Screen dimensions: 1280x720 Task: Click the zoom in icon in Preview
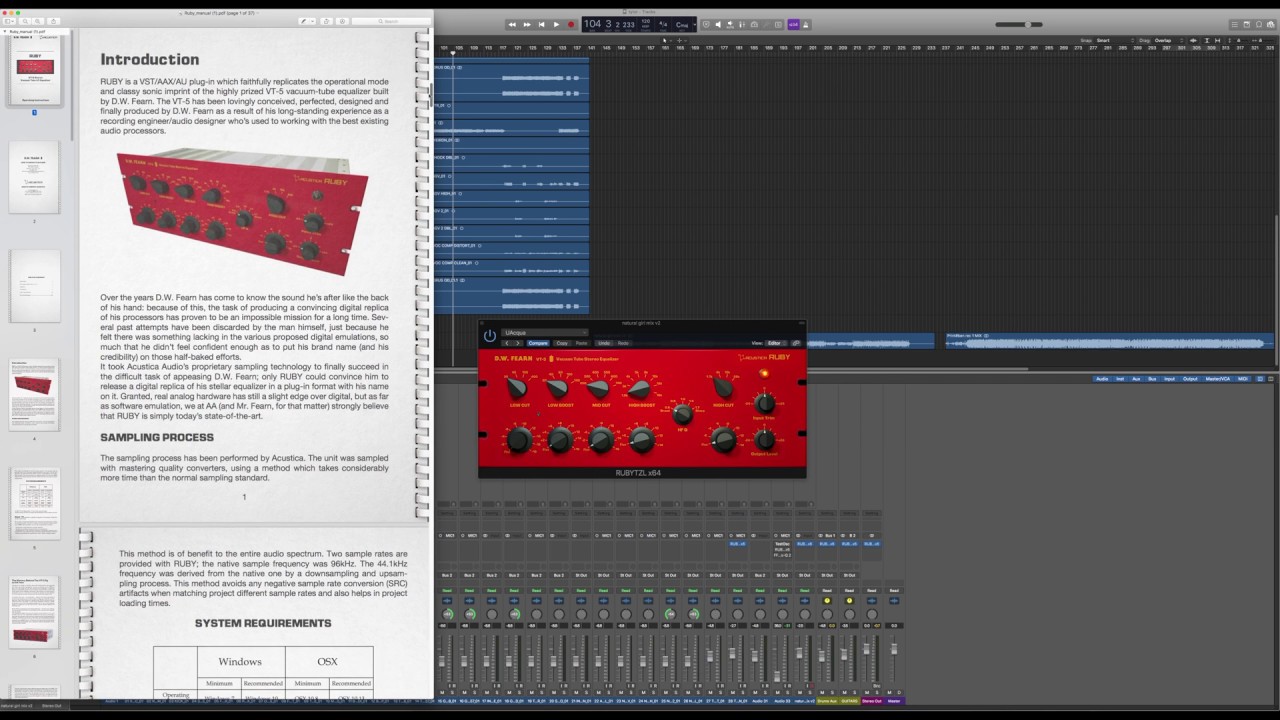tap(38, 21)
